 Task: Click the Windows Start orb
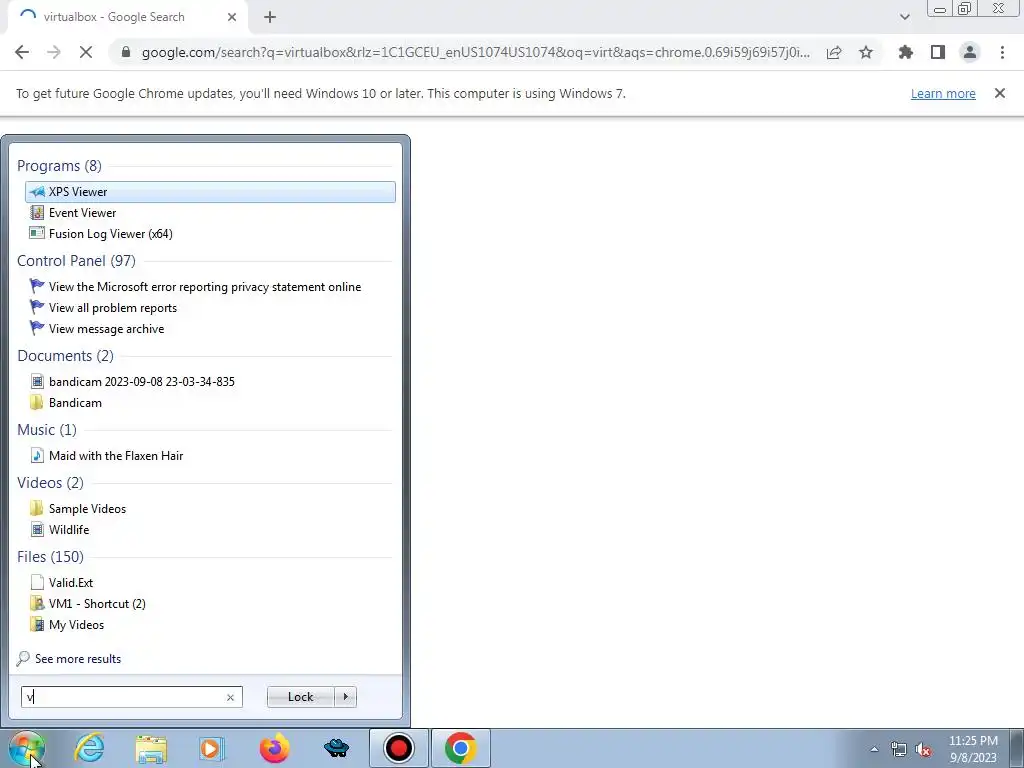pos(27,748)
